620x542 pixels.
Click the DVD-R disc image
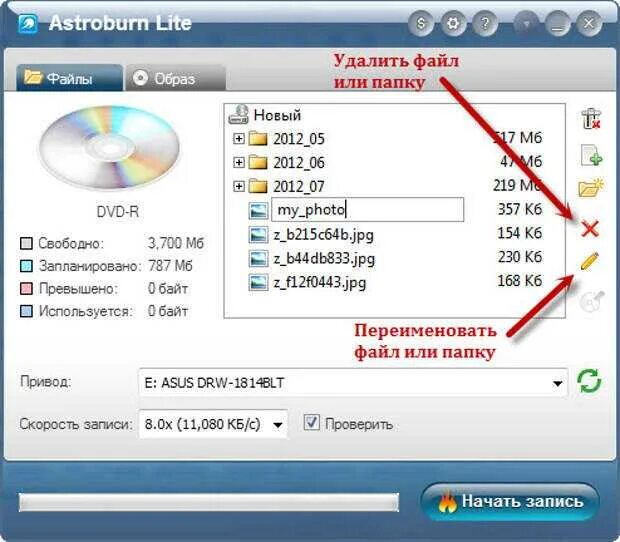point(110,147)
